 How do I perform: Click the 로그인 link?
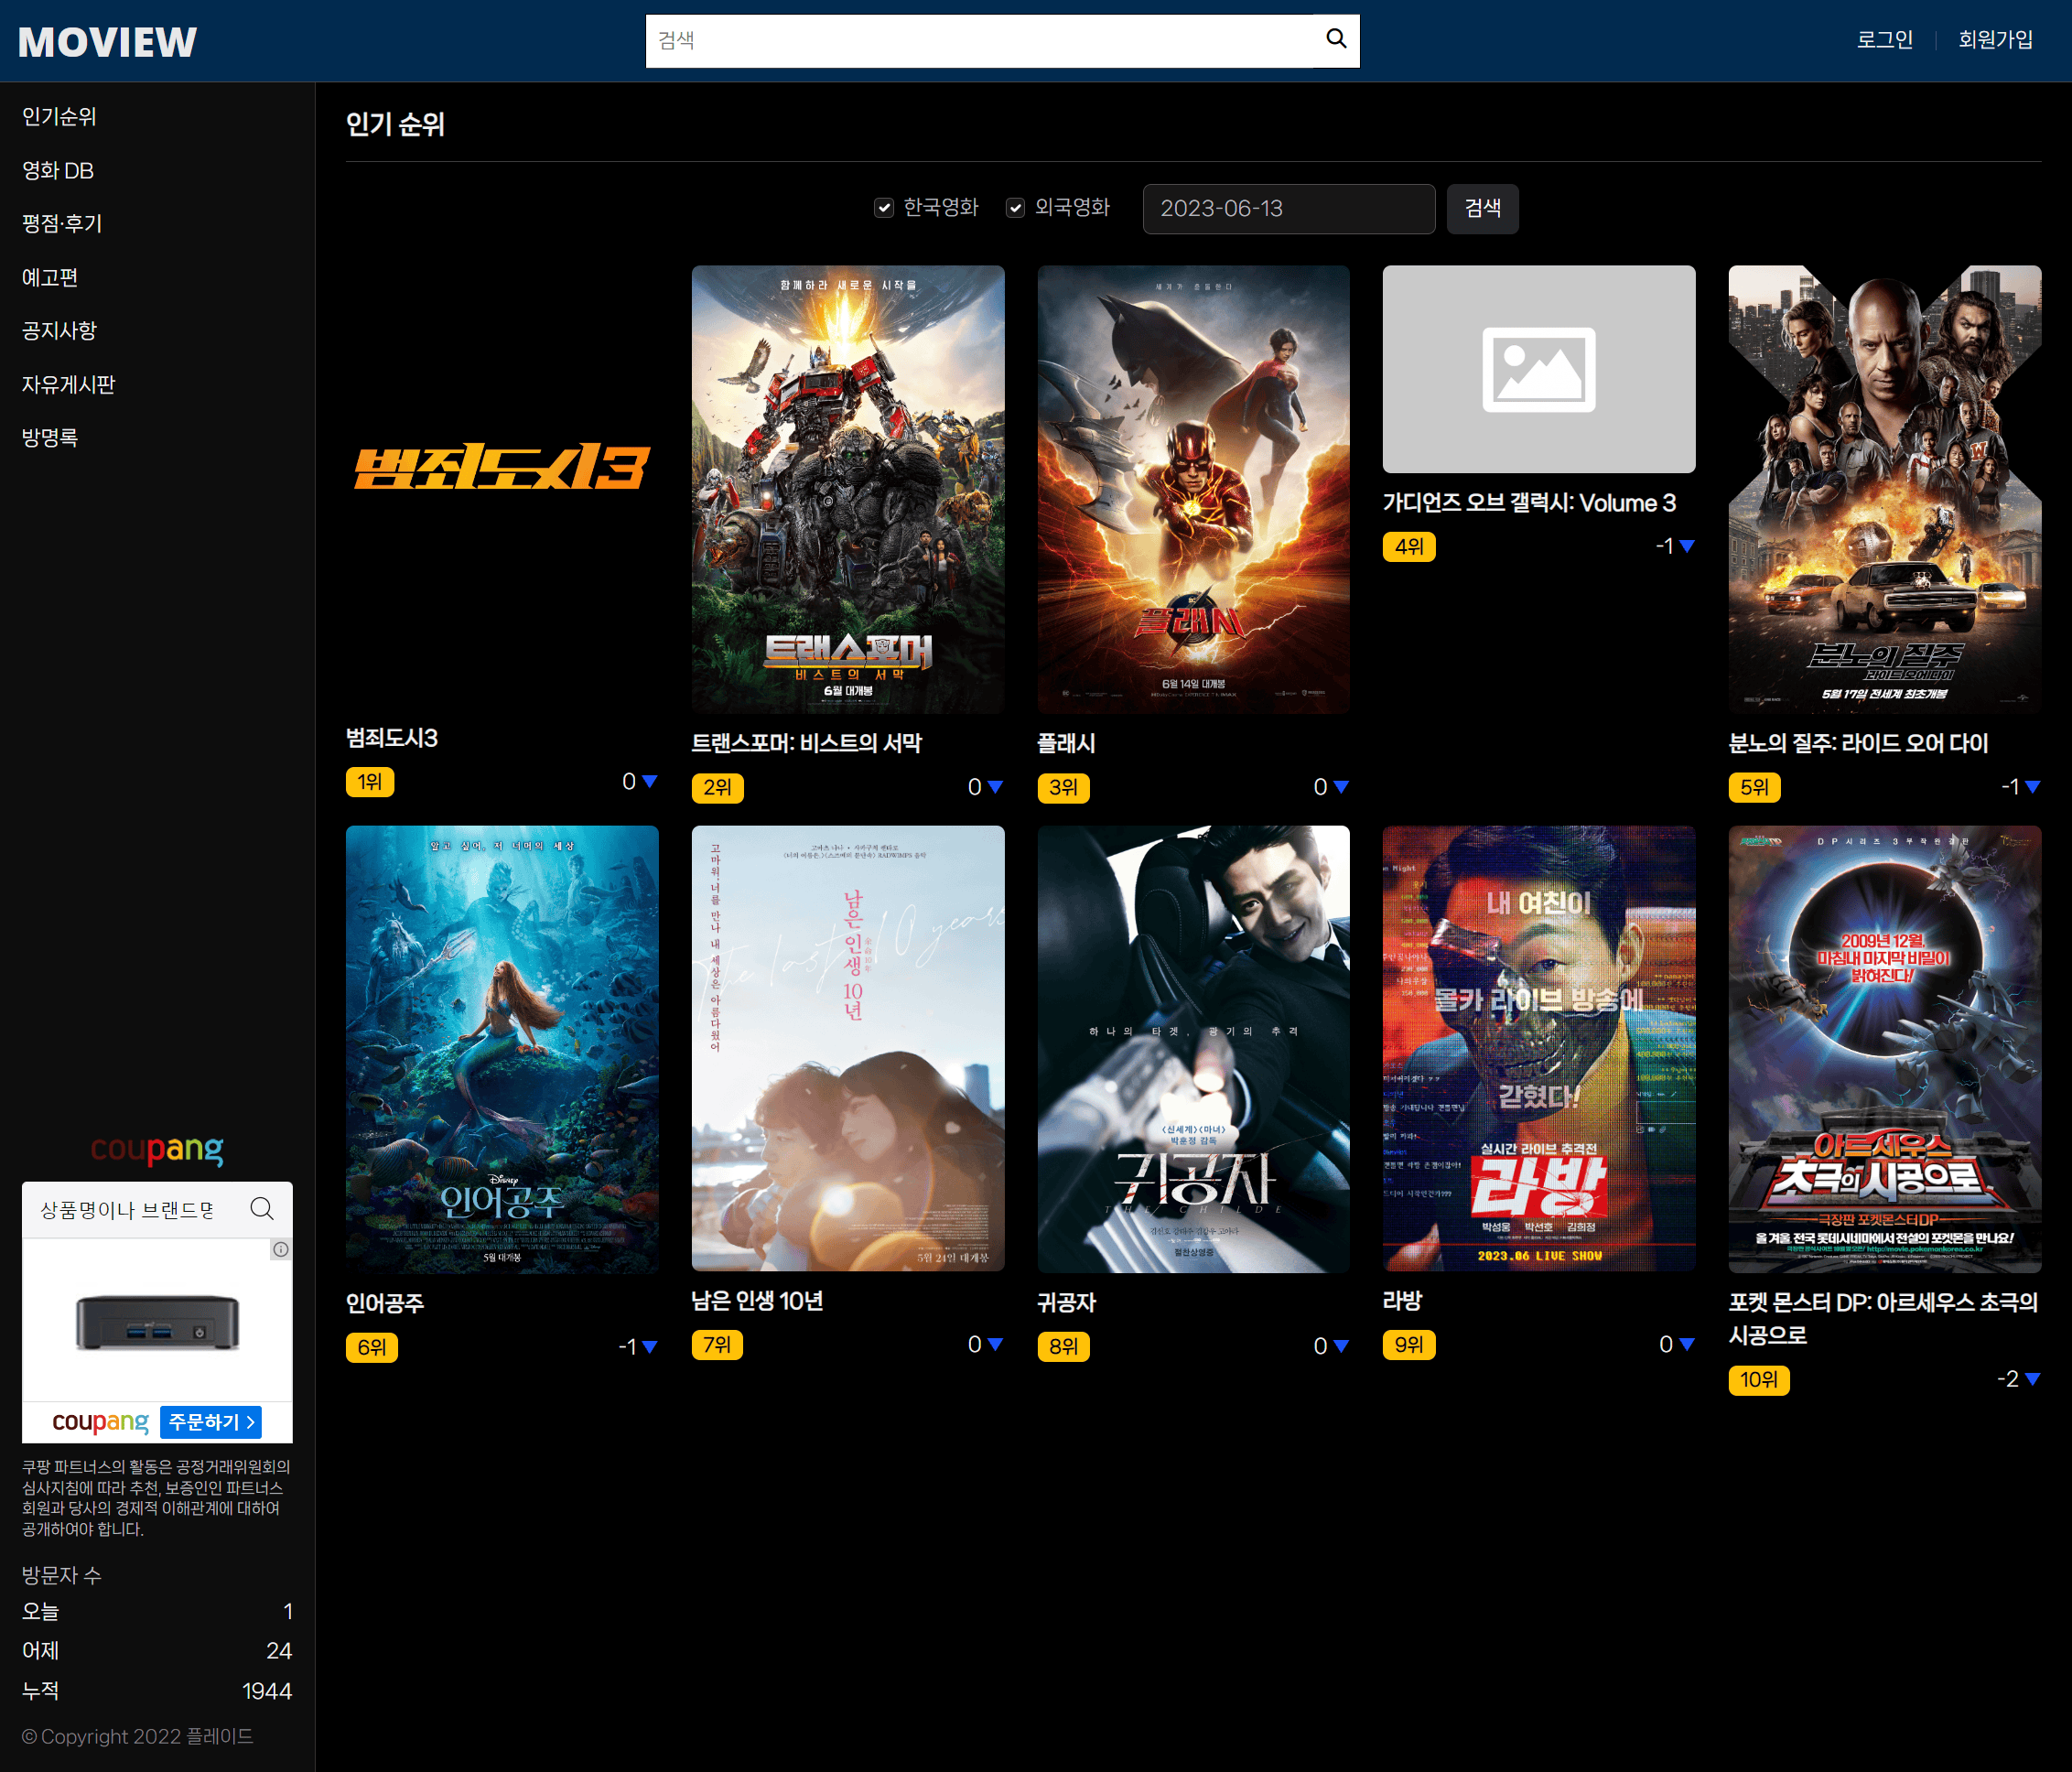pos(1884,40)
